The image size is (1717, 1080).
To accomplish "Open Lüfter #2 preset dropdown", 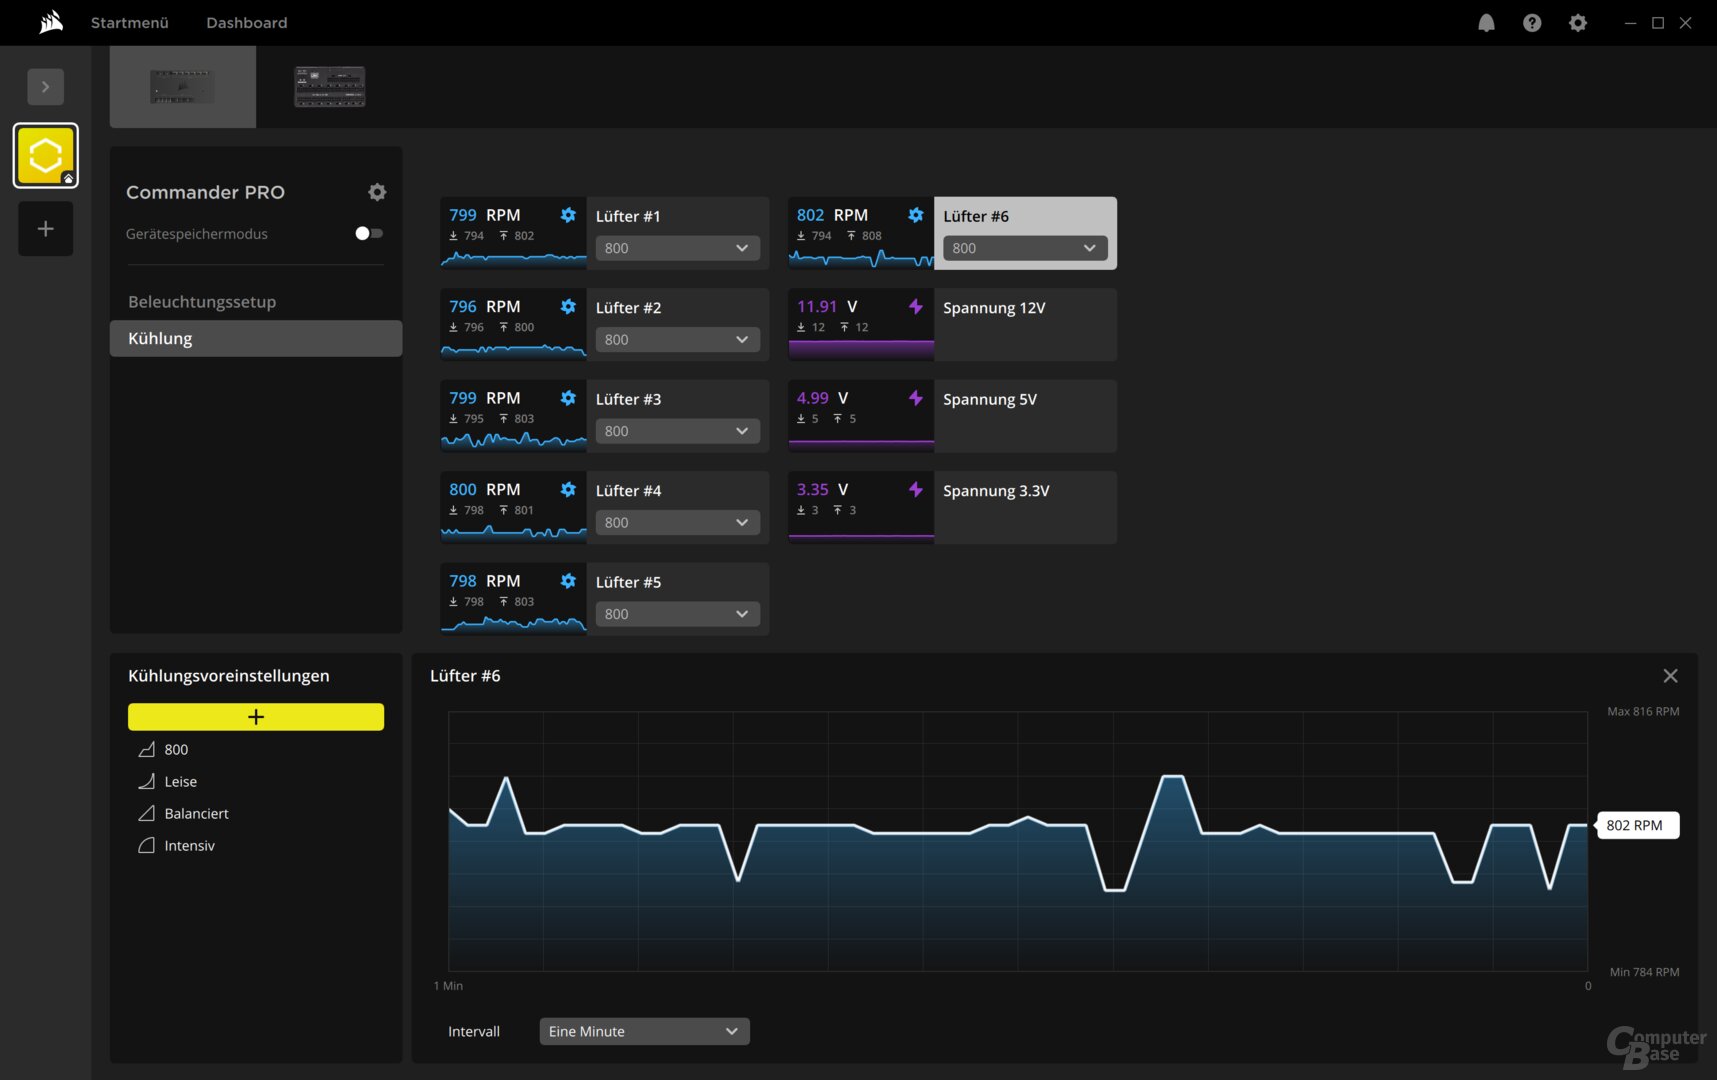I will tap(677, 340).
